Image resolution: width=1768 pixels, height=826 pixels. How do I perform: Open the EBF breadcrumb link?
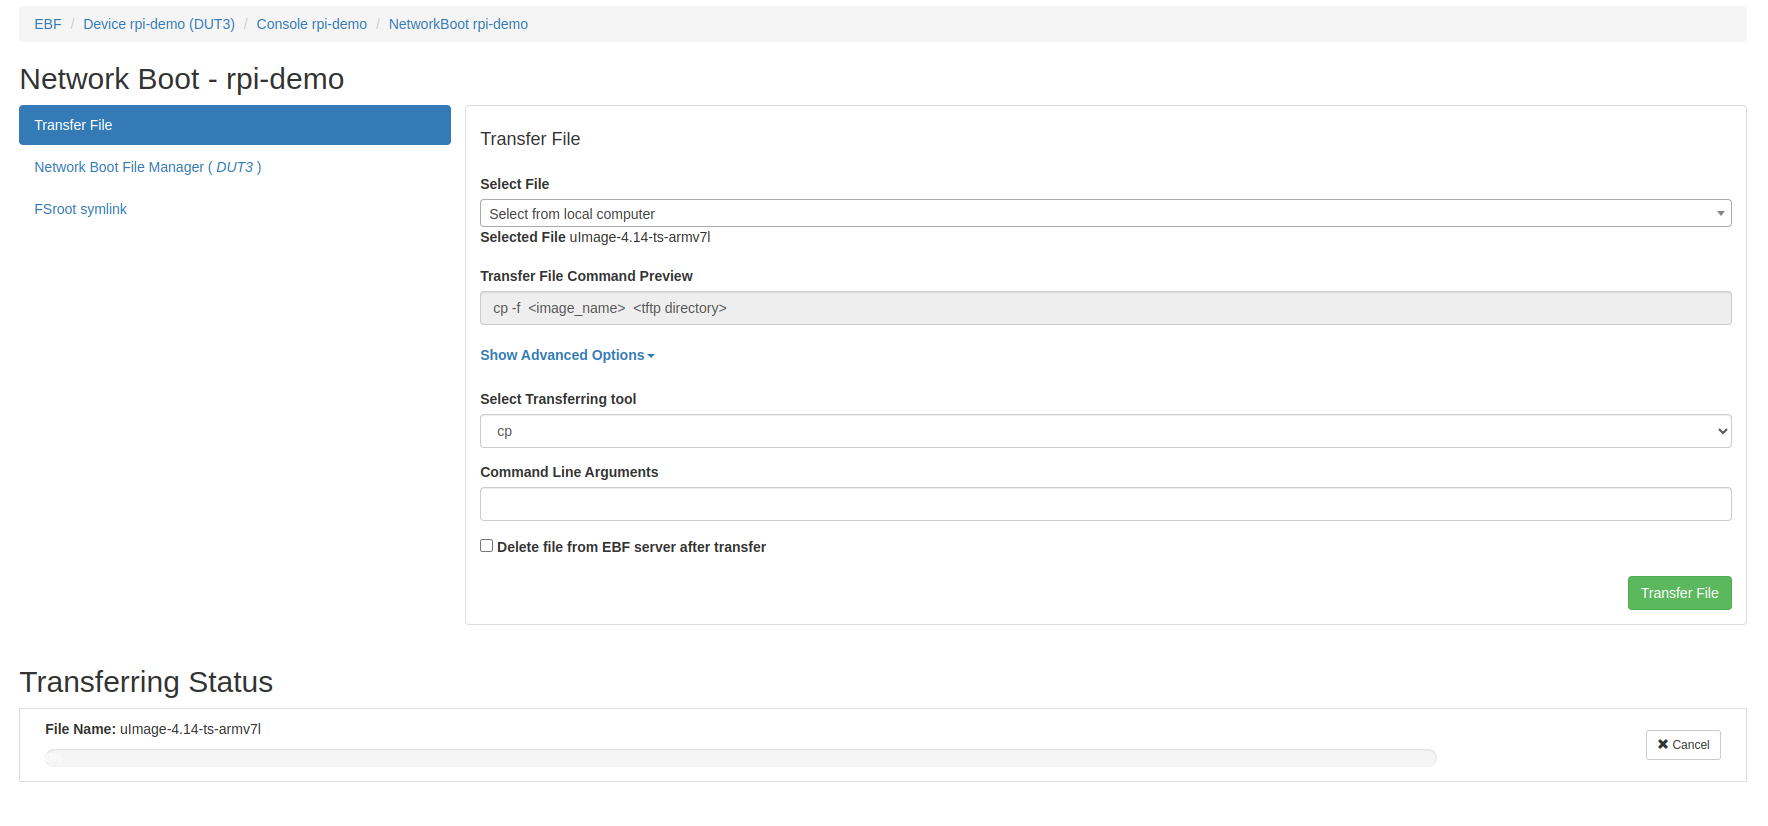pyautogui.click(x=48, y=24)
